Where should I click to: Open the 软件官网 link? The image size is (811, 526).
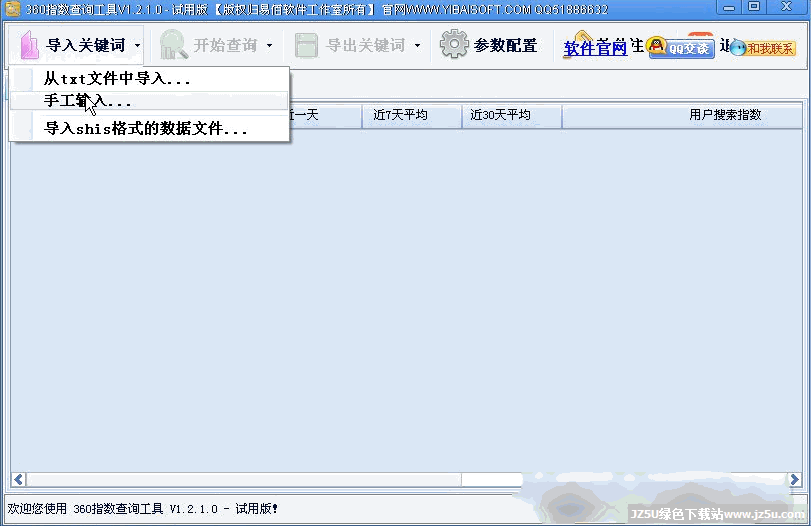click(x=595, y=48)
